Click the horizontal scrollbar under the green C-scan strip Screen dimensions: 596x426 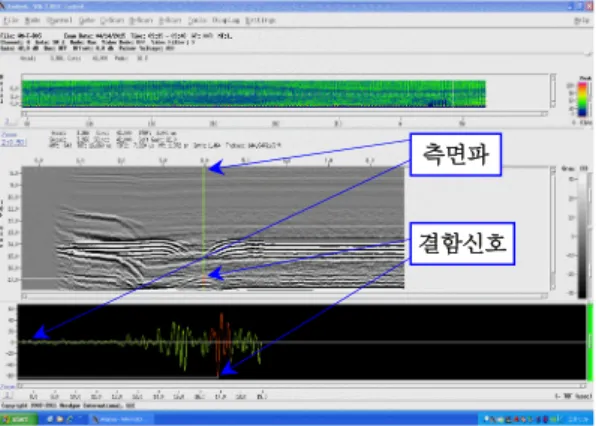(x=284, y=113)
